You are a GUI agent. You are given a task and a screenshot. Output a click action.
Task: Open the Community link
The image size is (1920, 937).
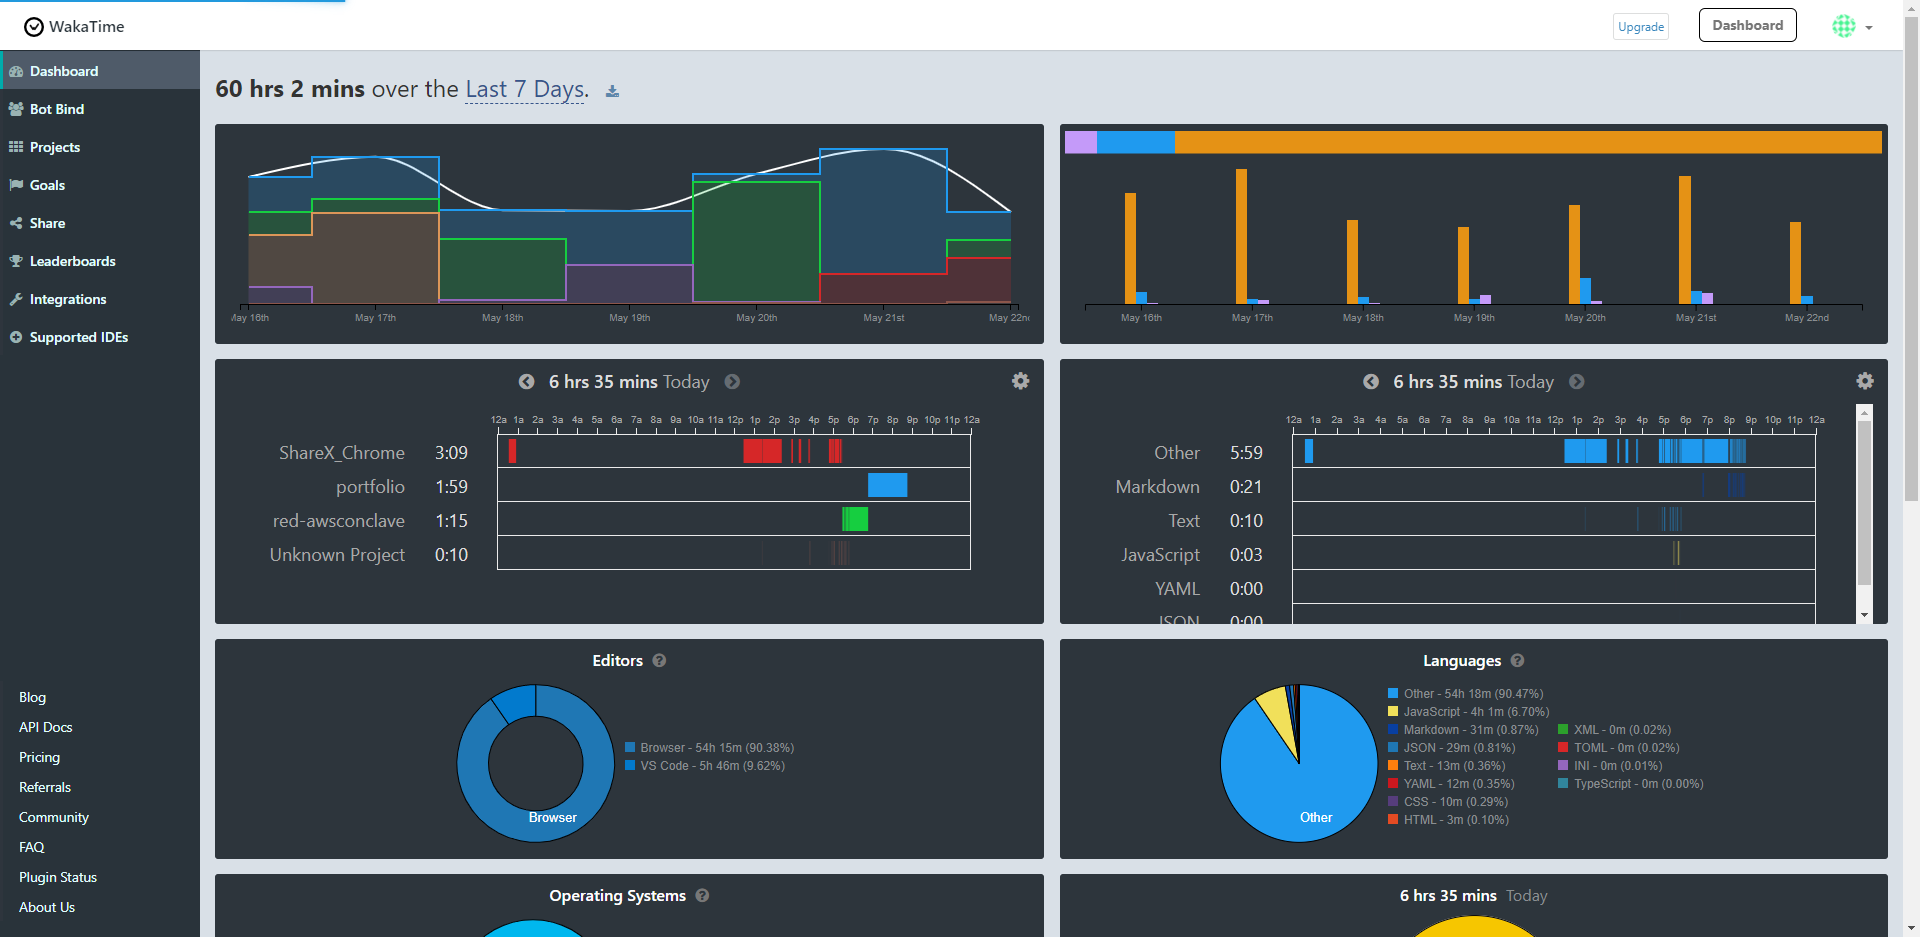(x=54, y=817)
